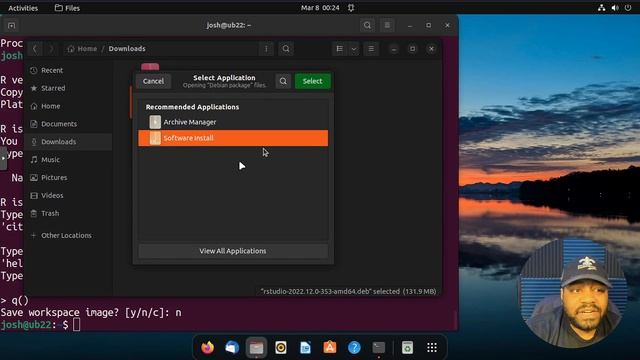Image resolution: width=640 pixels, height=360 pixels.
Task: Open Files hamburger main menu
Action: (371, 49)
